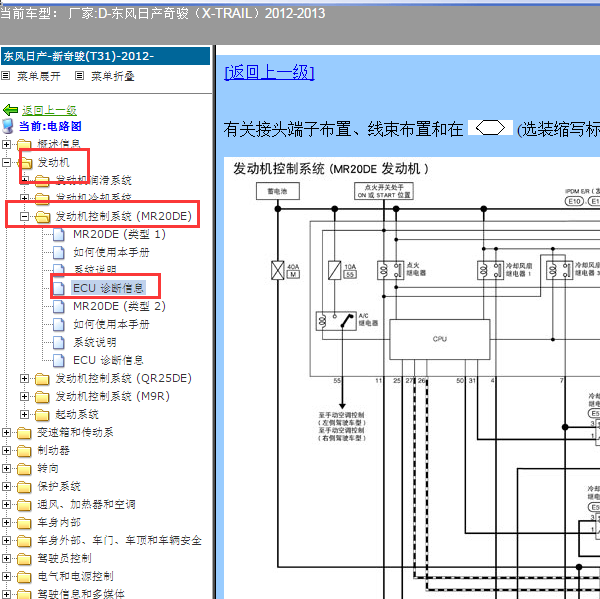Open first 如何使用本手册 under 类型 1
The height and width of the screenshot is (599, 600).
[x=111, y=252]
